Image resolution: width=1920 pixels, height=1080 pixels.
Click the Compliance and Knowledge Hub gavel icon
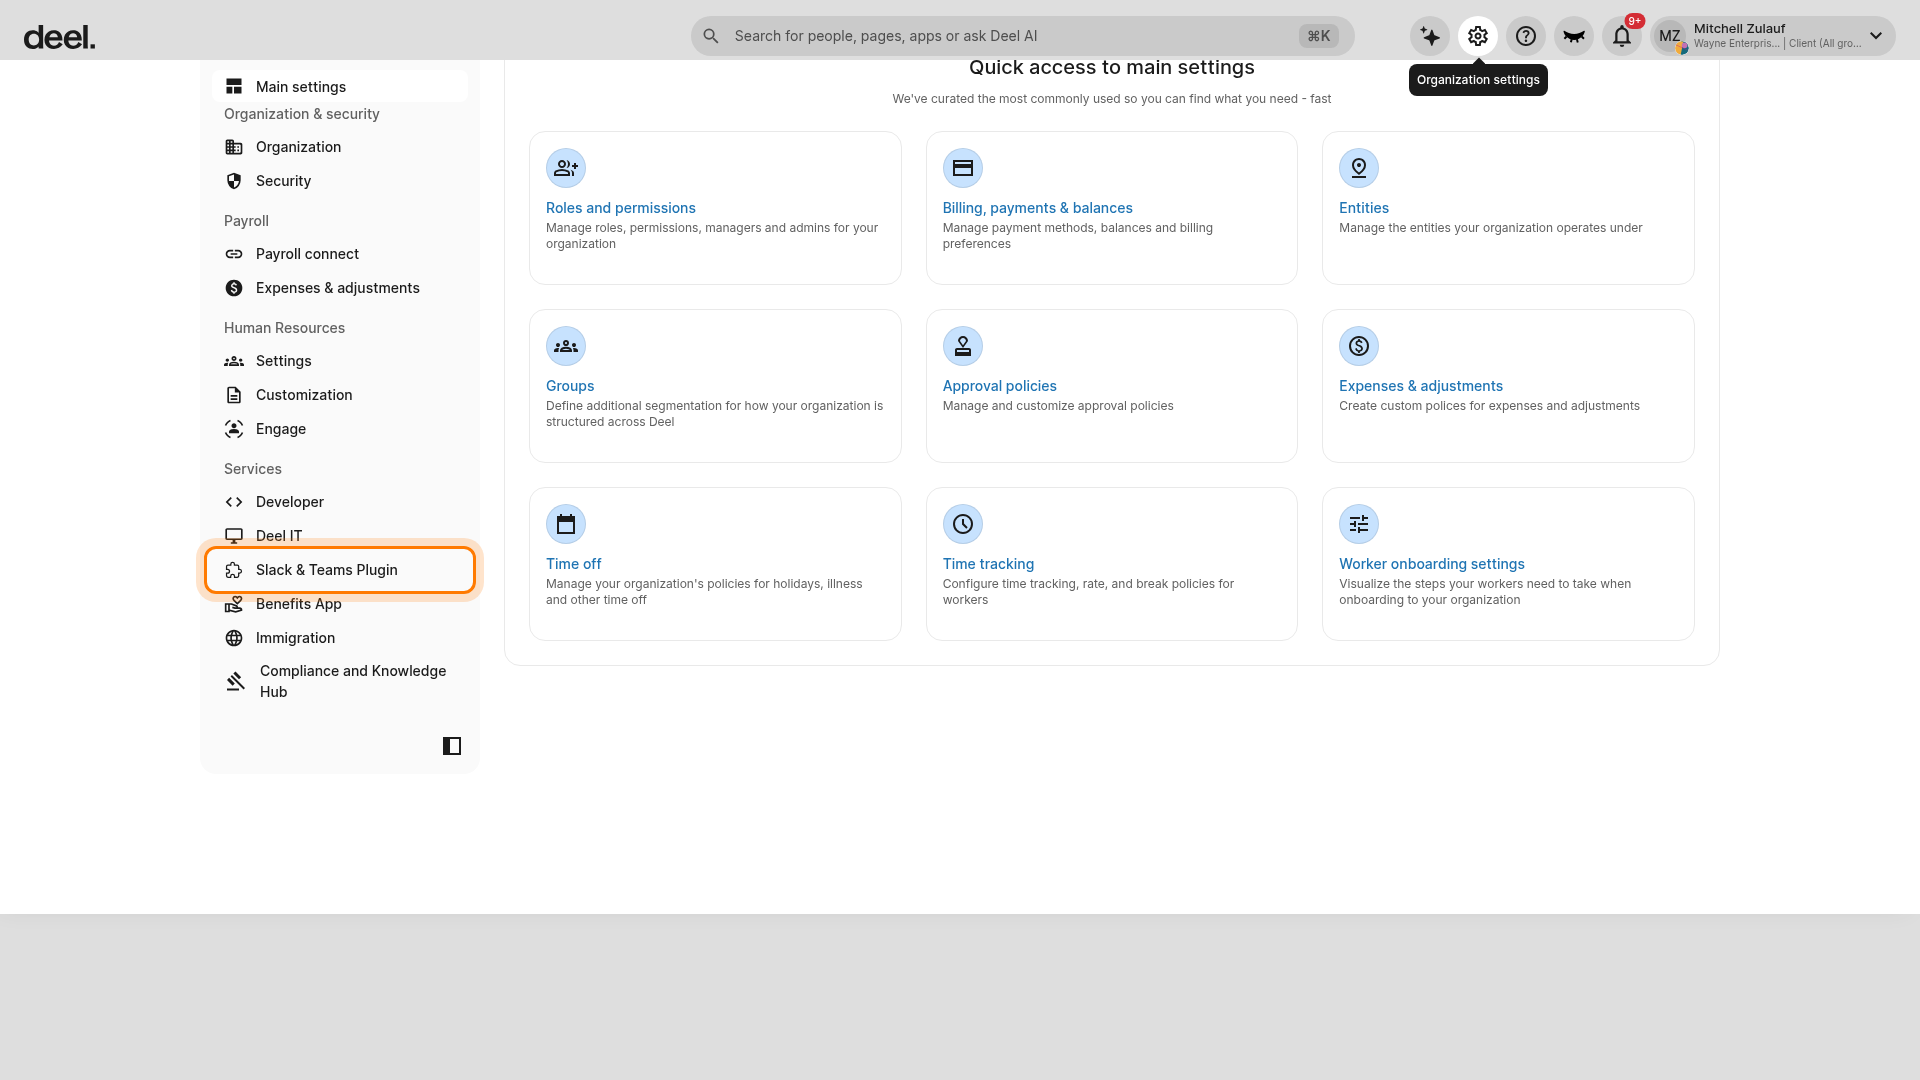[235, 682]
